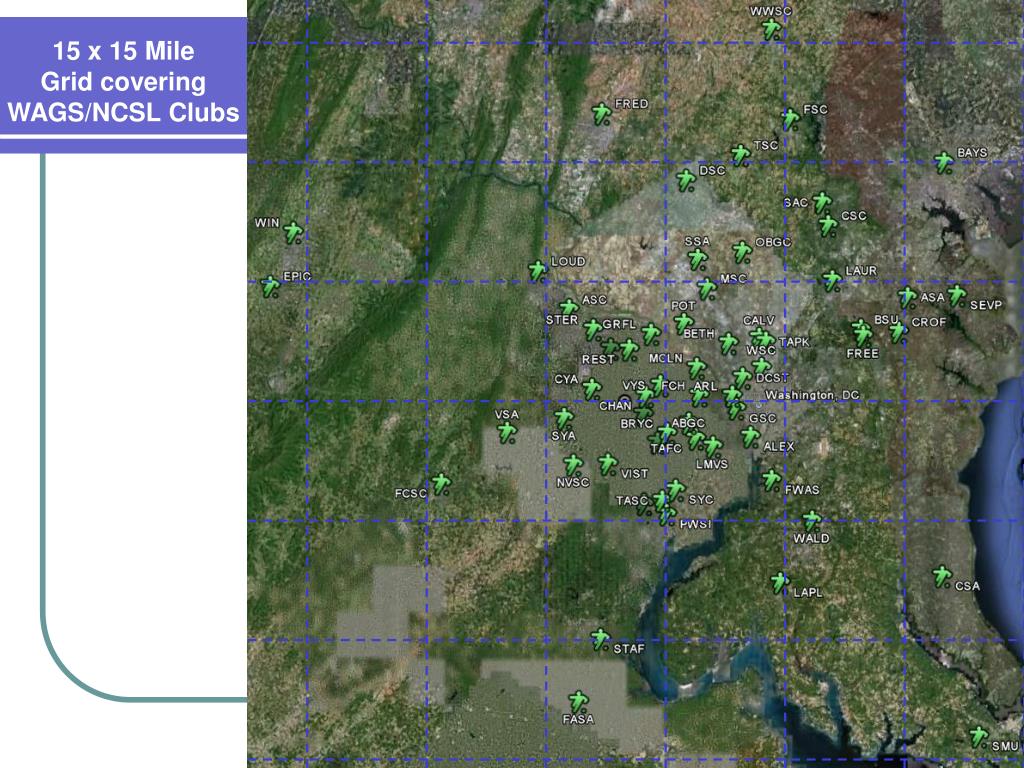Viewport: 1024px width, 768px height.
Task: Select the 'VYS' label text
Action: coord(633,385)
